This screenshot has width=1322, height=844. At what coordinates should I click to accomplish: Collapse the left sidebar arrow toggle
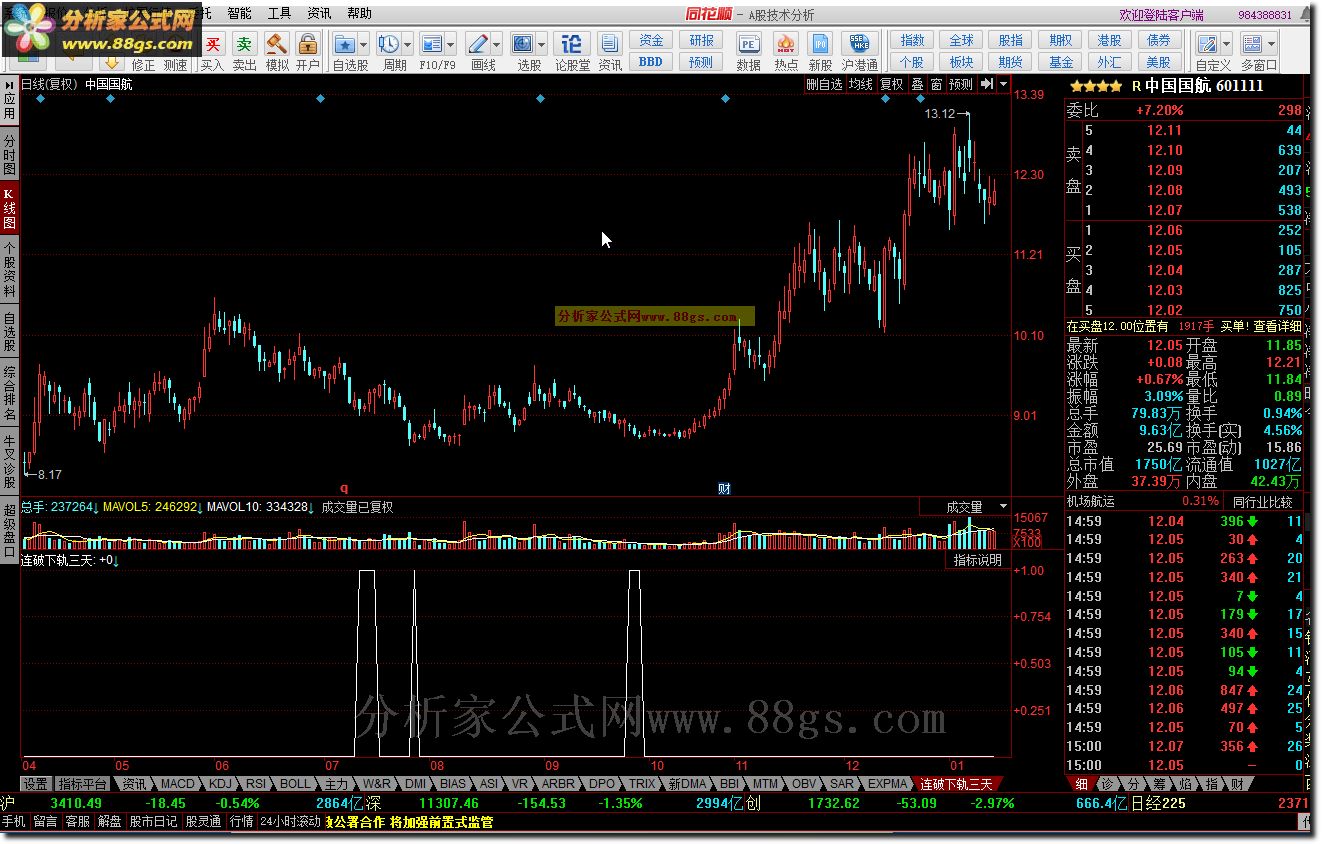point(8,84)
